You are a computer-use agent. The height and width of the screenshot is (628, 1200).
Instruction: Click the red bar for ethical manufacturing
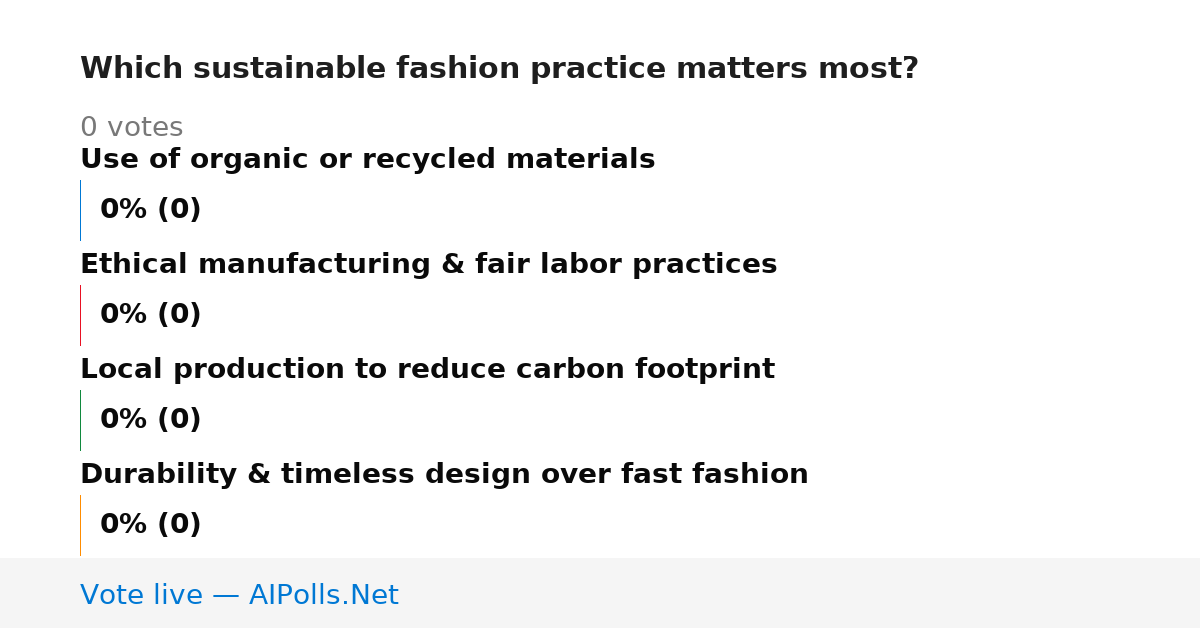tap(80, 315)
